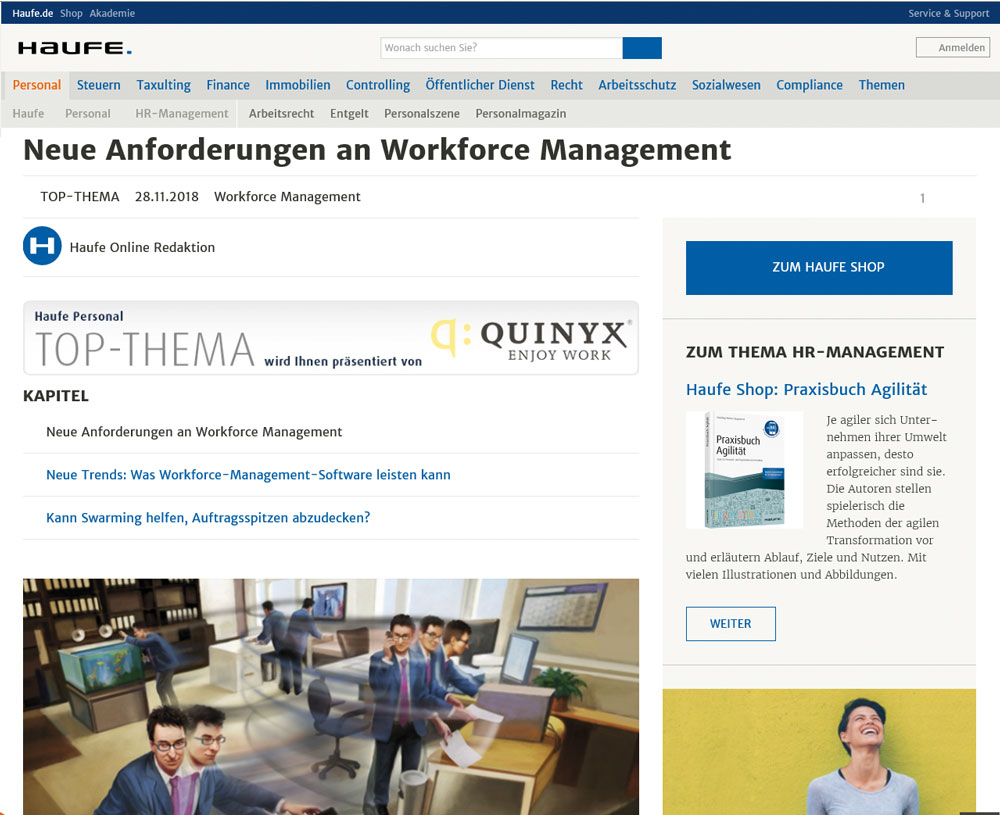Follow the 'Haufe Shop: Praxisbuch Agilität' heading link
1000x815 pixels.
pyautogui.click(x=806, y=389)
